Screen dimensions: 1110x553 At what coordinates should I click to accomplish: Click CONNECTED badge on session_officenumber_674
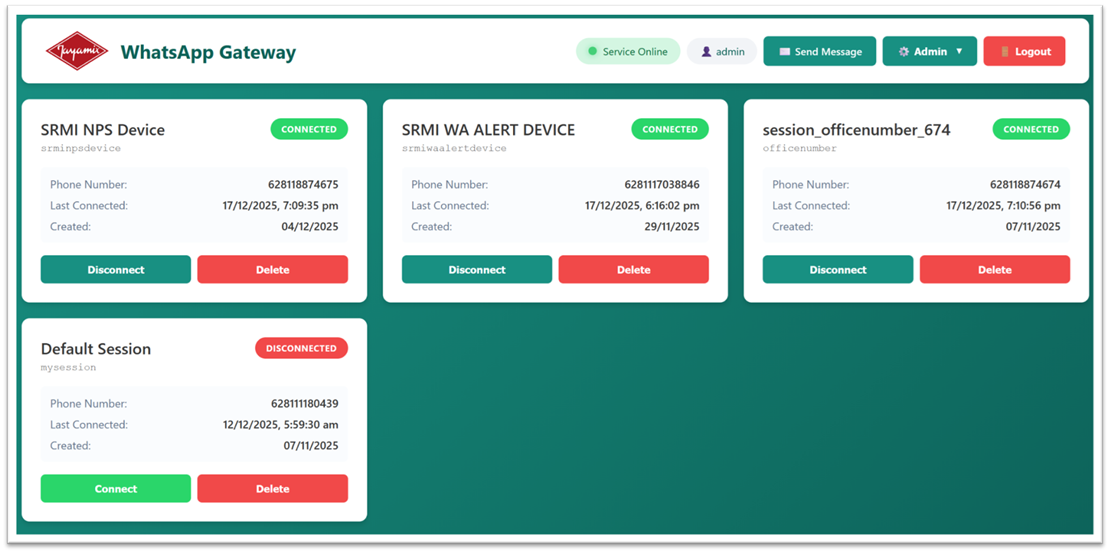[1031, 129]
